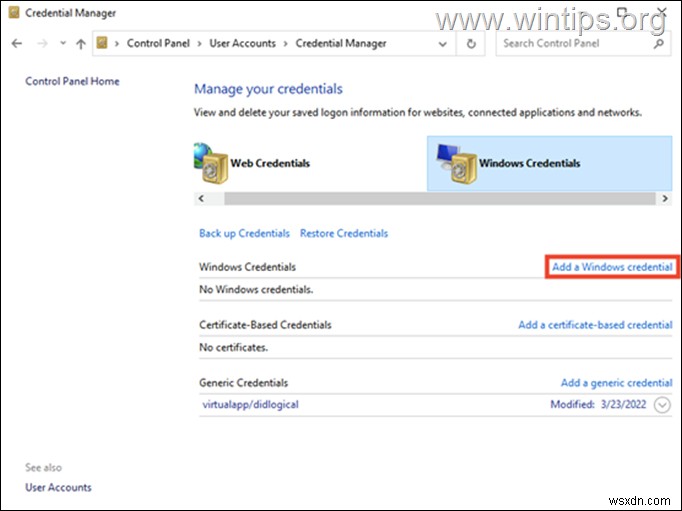This screenshot has width=682, height=511.
Task: Click the Windows Credentials vault icon
Action: coord(457,164)
